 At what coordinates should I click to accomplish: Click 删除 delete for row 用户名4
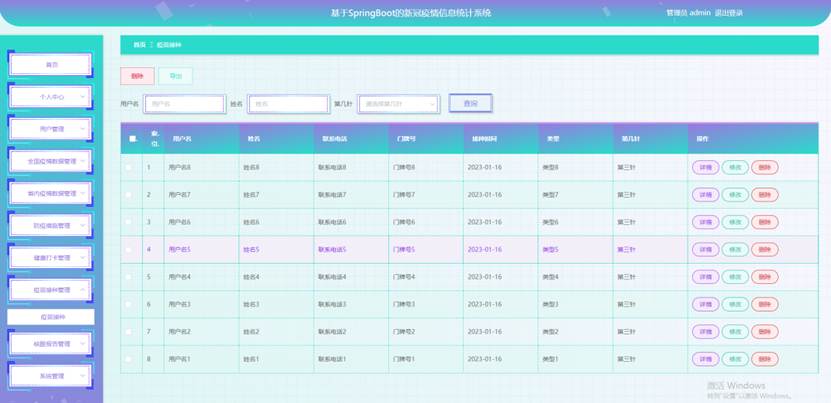coord(765,277)
